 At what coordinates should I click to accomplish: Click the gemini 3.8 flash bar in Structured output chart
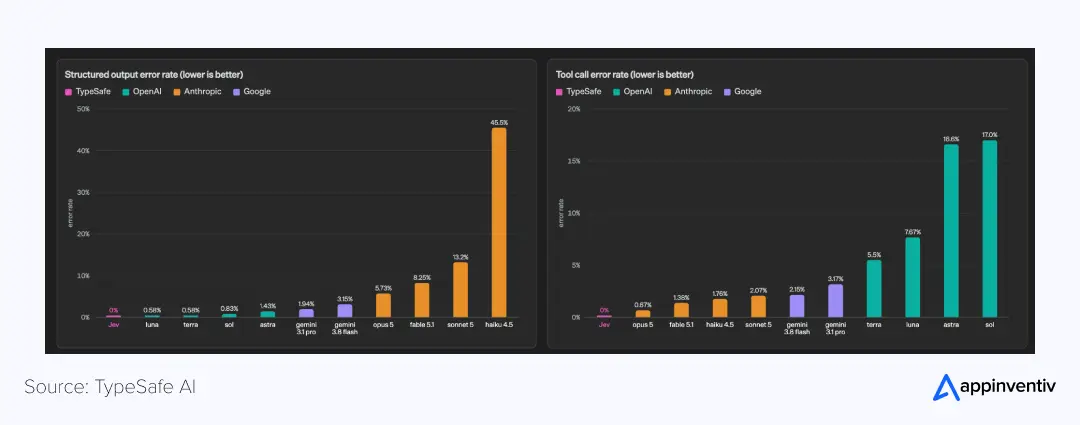point(344,311)
